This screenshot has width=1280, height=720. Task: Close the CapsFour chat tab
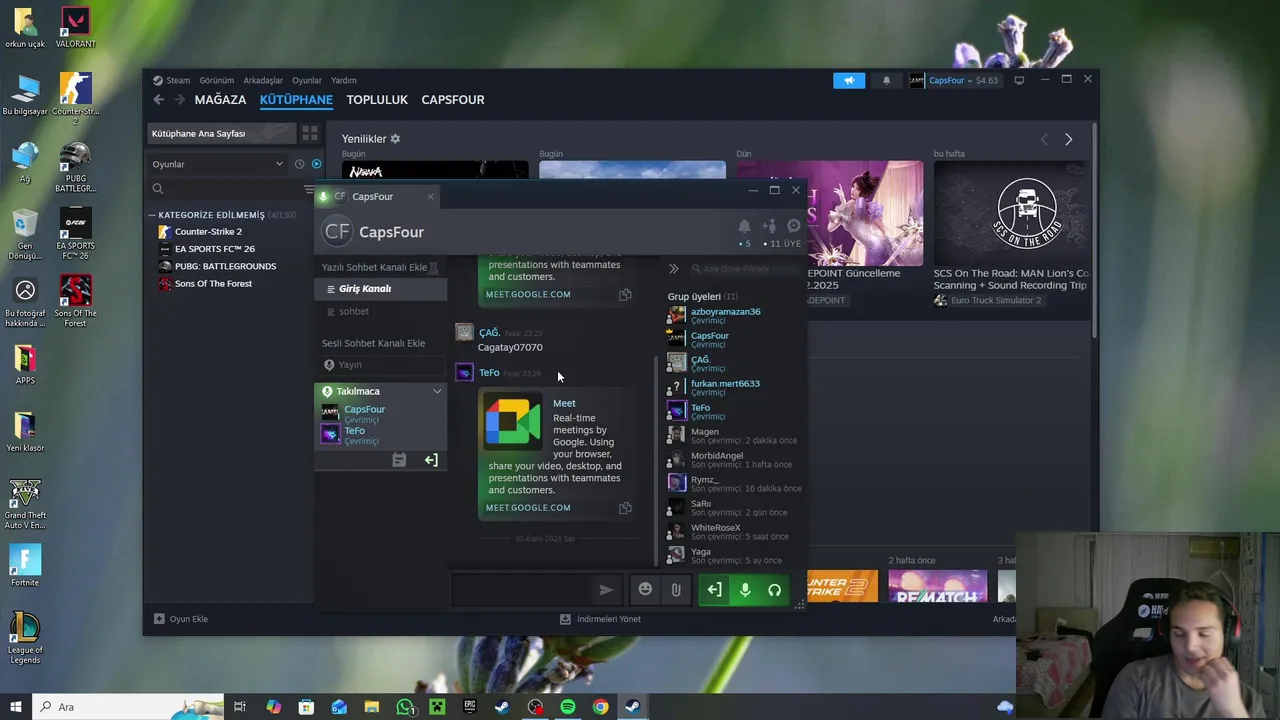(x=431, y=197)
